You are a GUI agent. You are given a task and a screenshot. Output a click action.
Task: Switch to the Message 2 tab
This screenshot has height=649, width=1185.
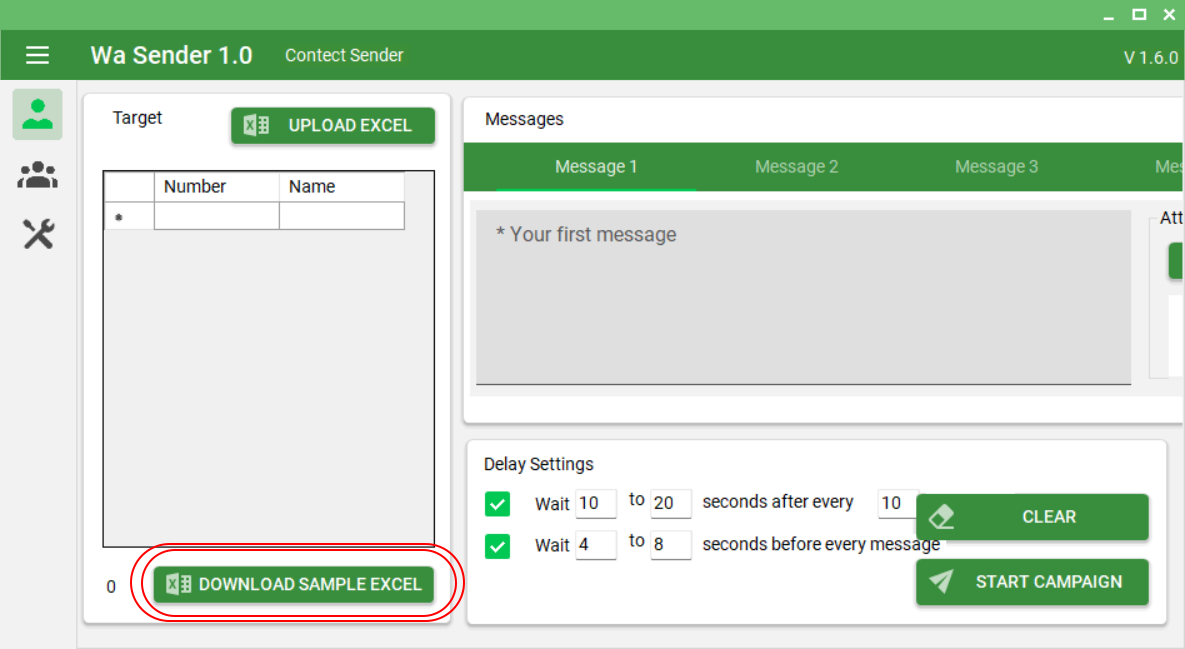(x=796, y=167)
